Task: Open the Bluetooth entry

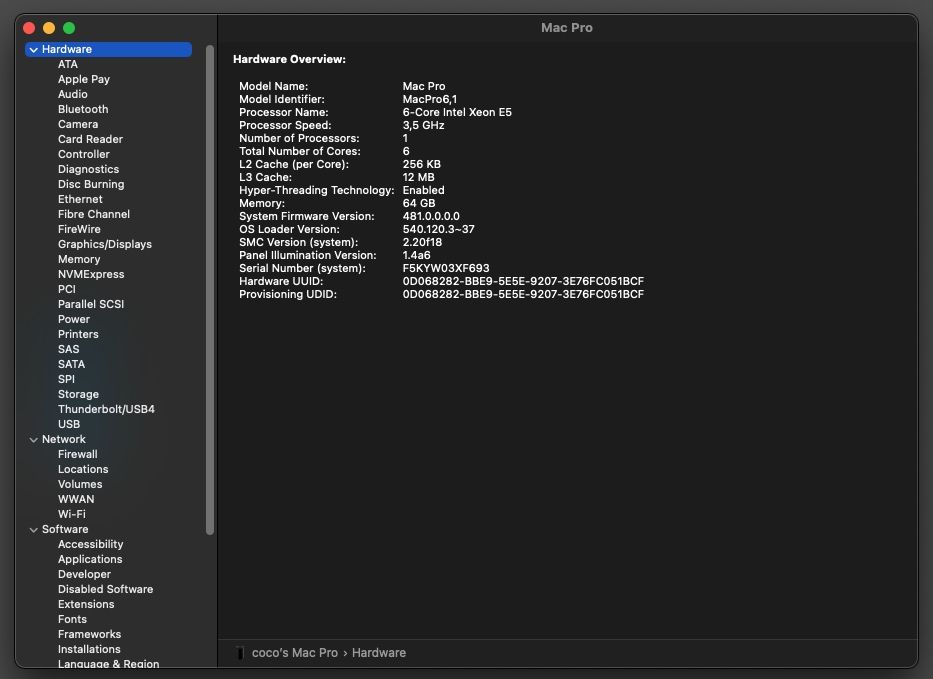Action: point(83,109)
